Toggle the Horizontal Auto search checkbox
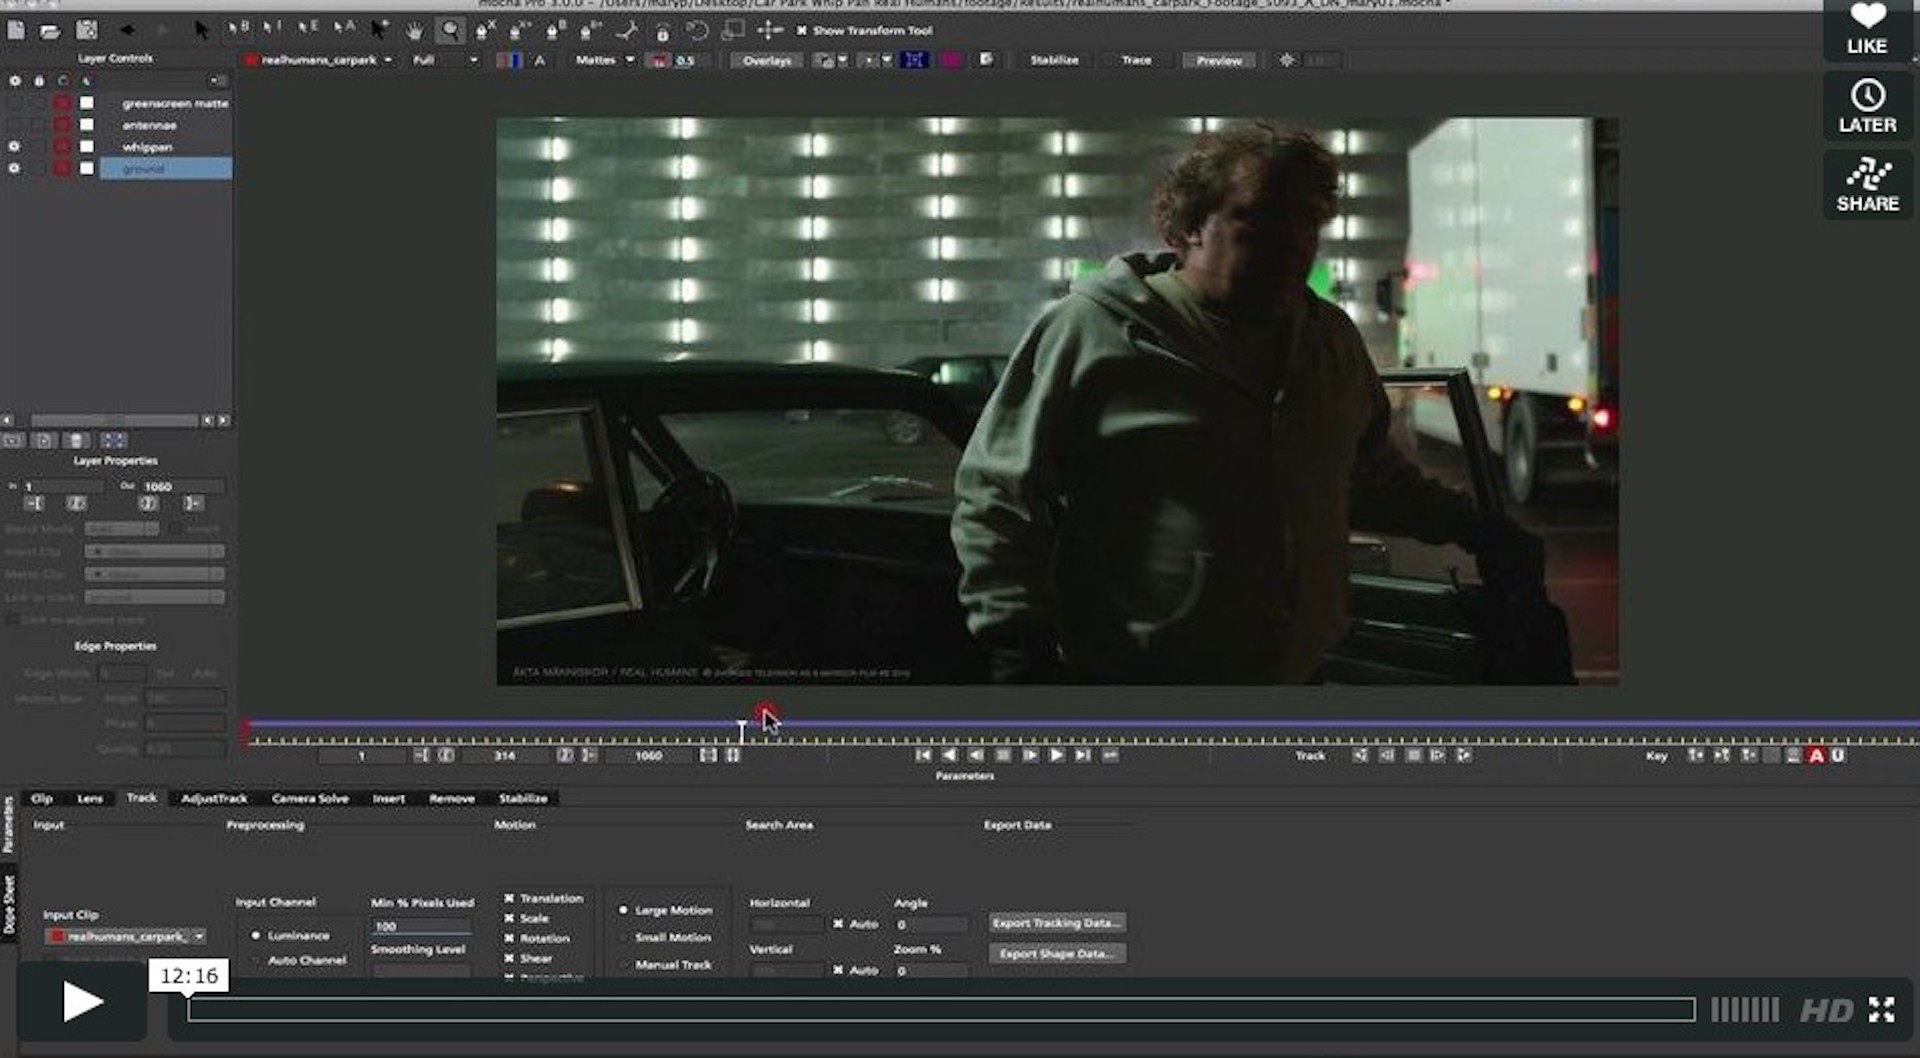This screenshot has width=1920, height=1058. click(x=837, y=924)
